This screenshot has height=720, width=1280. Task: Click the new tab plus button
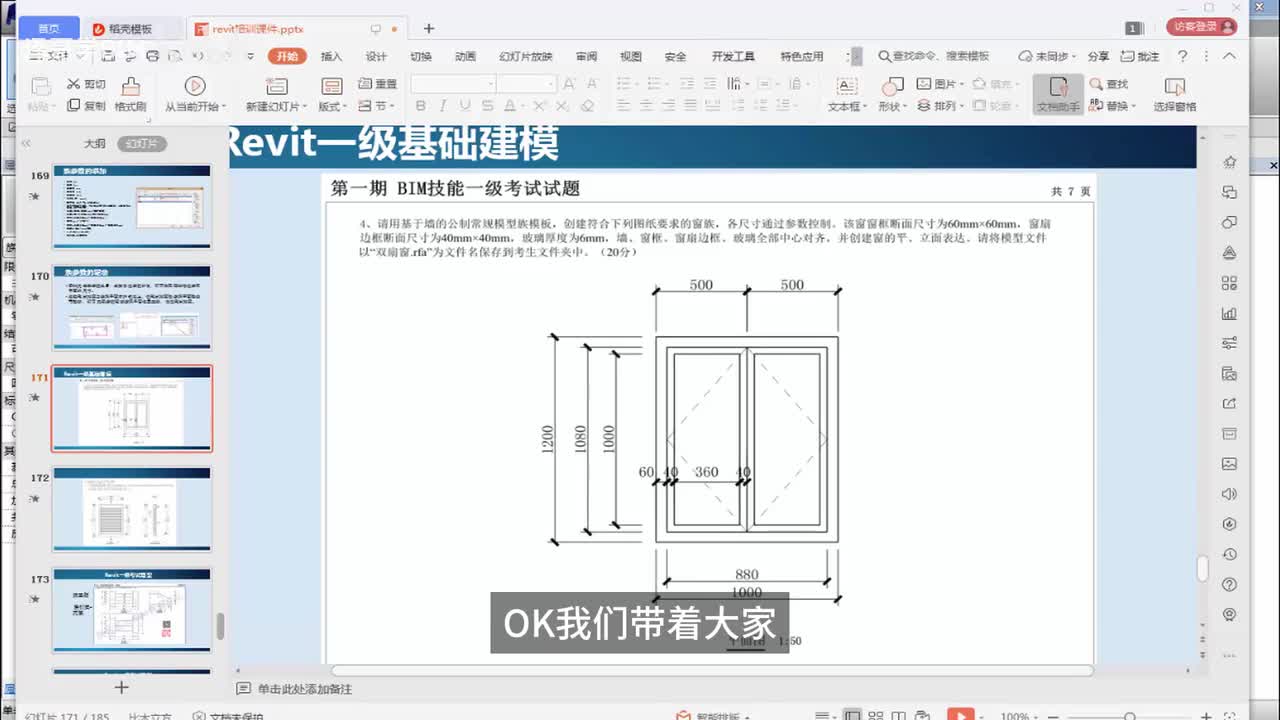[x=429, y=29]
